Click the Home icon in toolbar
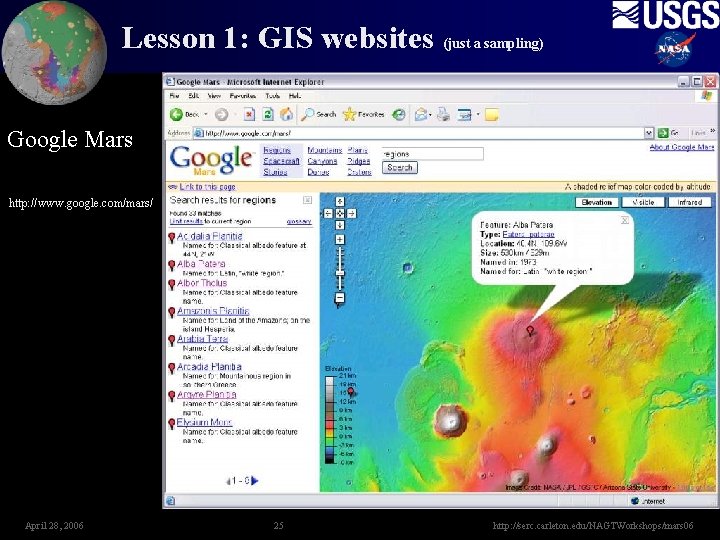The height and width of the screenshot is (540, 720). coord(287,114)
